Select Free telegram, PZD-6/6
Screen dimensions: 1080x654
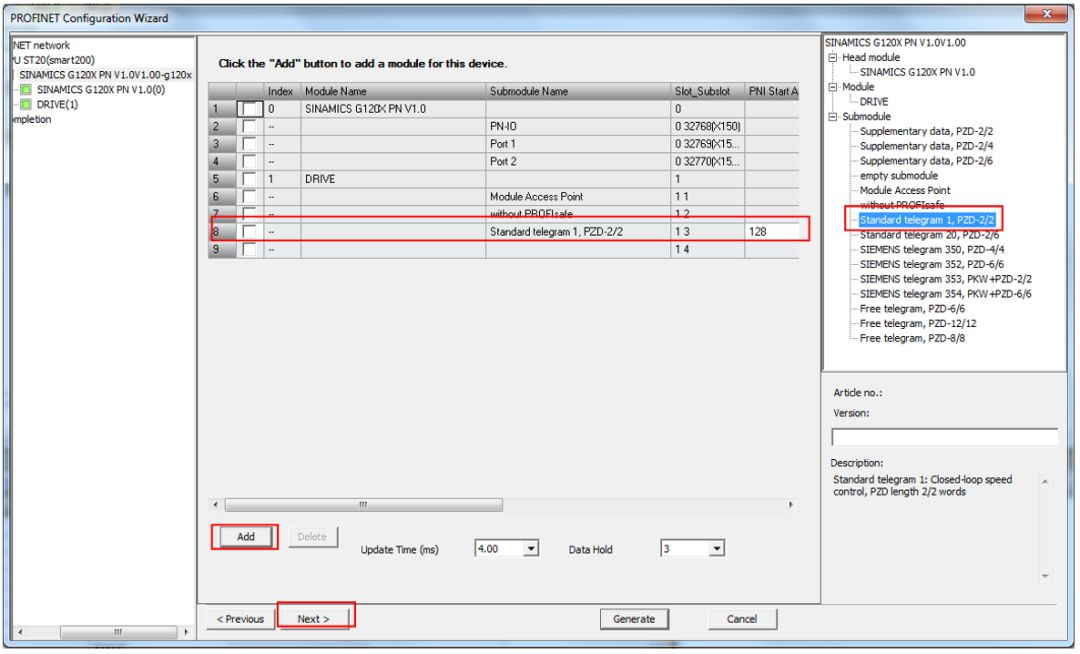coord(912,309)
